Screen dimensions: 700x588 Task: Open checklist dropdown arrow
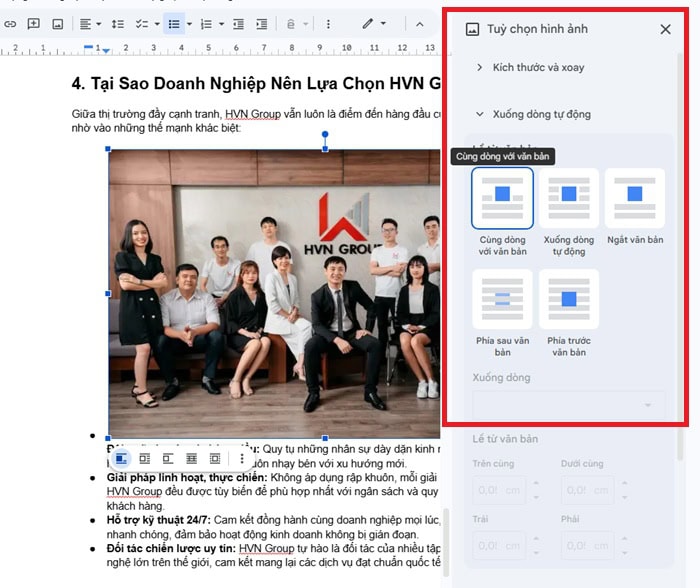point(157,24)
